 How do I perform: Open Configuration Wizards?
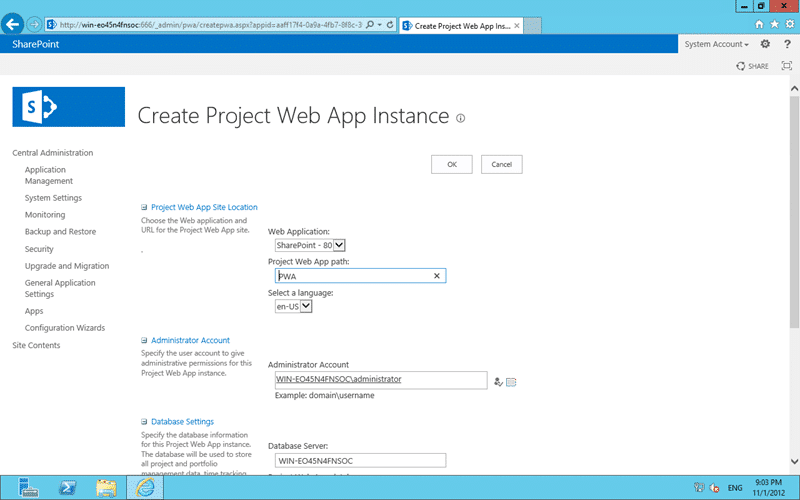pos(65,328)
